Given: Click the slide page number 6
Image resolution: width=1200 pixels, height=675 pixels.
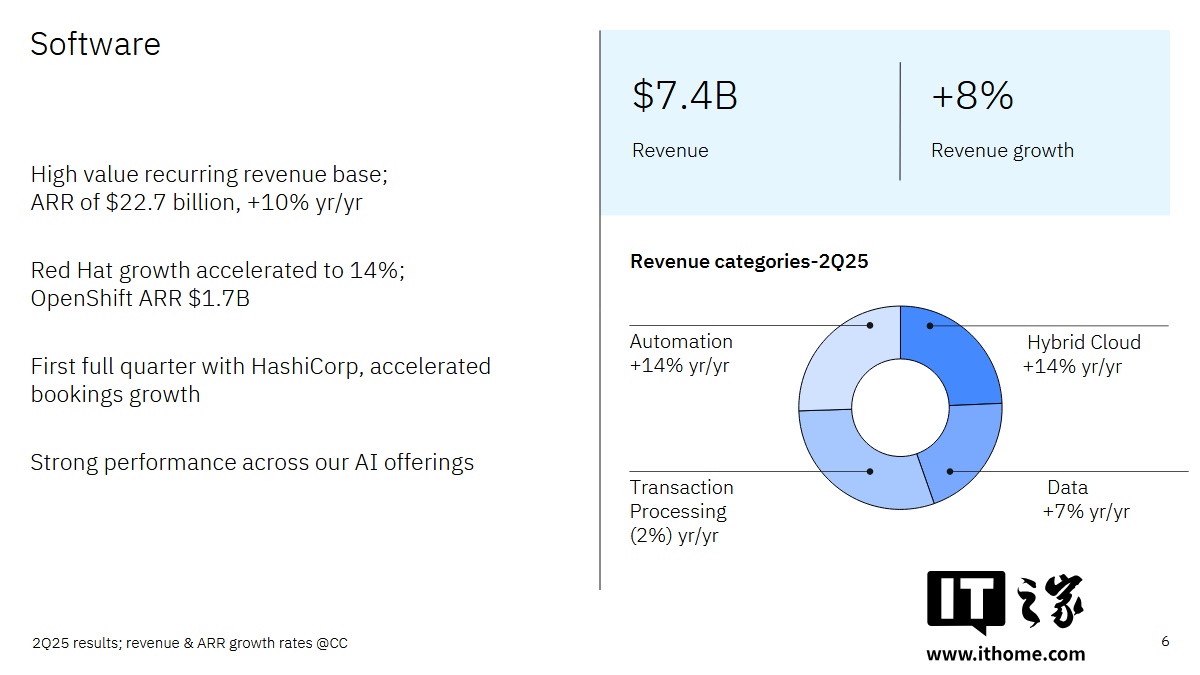Looking at the screenshot, I should [1165, 641].
